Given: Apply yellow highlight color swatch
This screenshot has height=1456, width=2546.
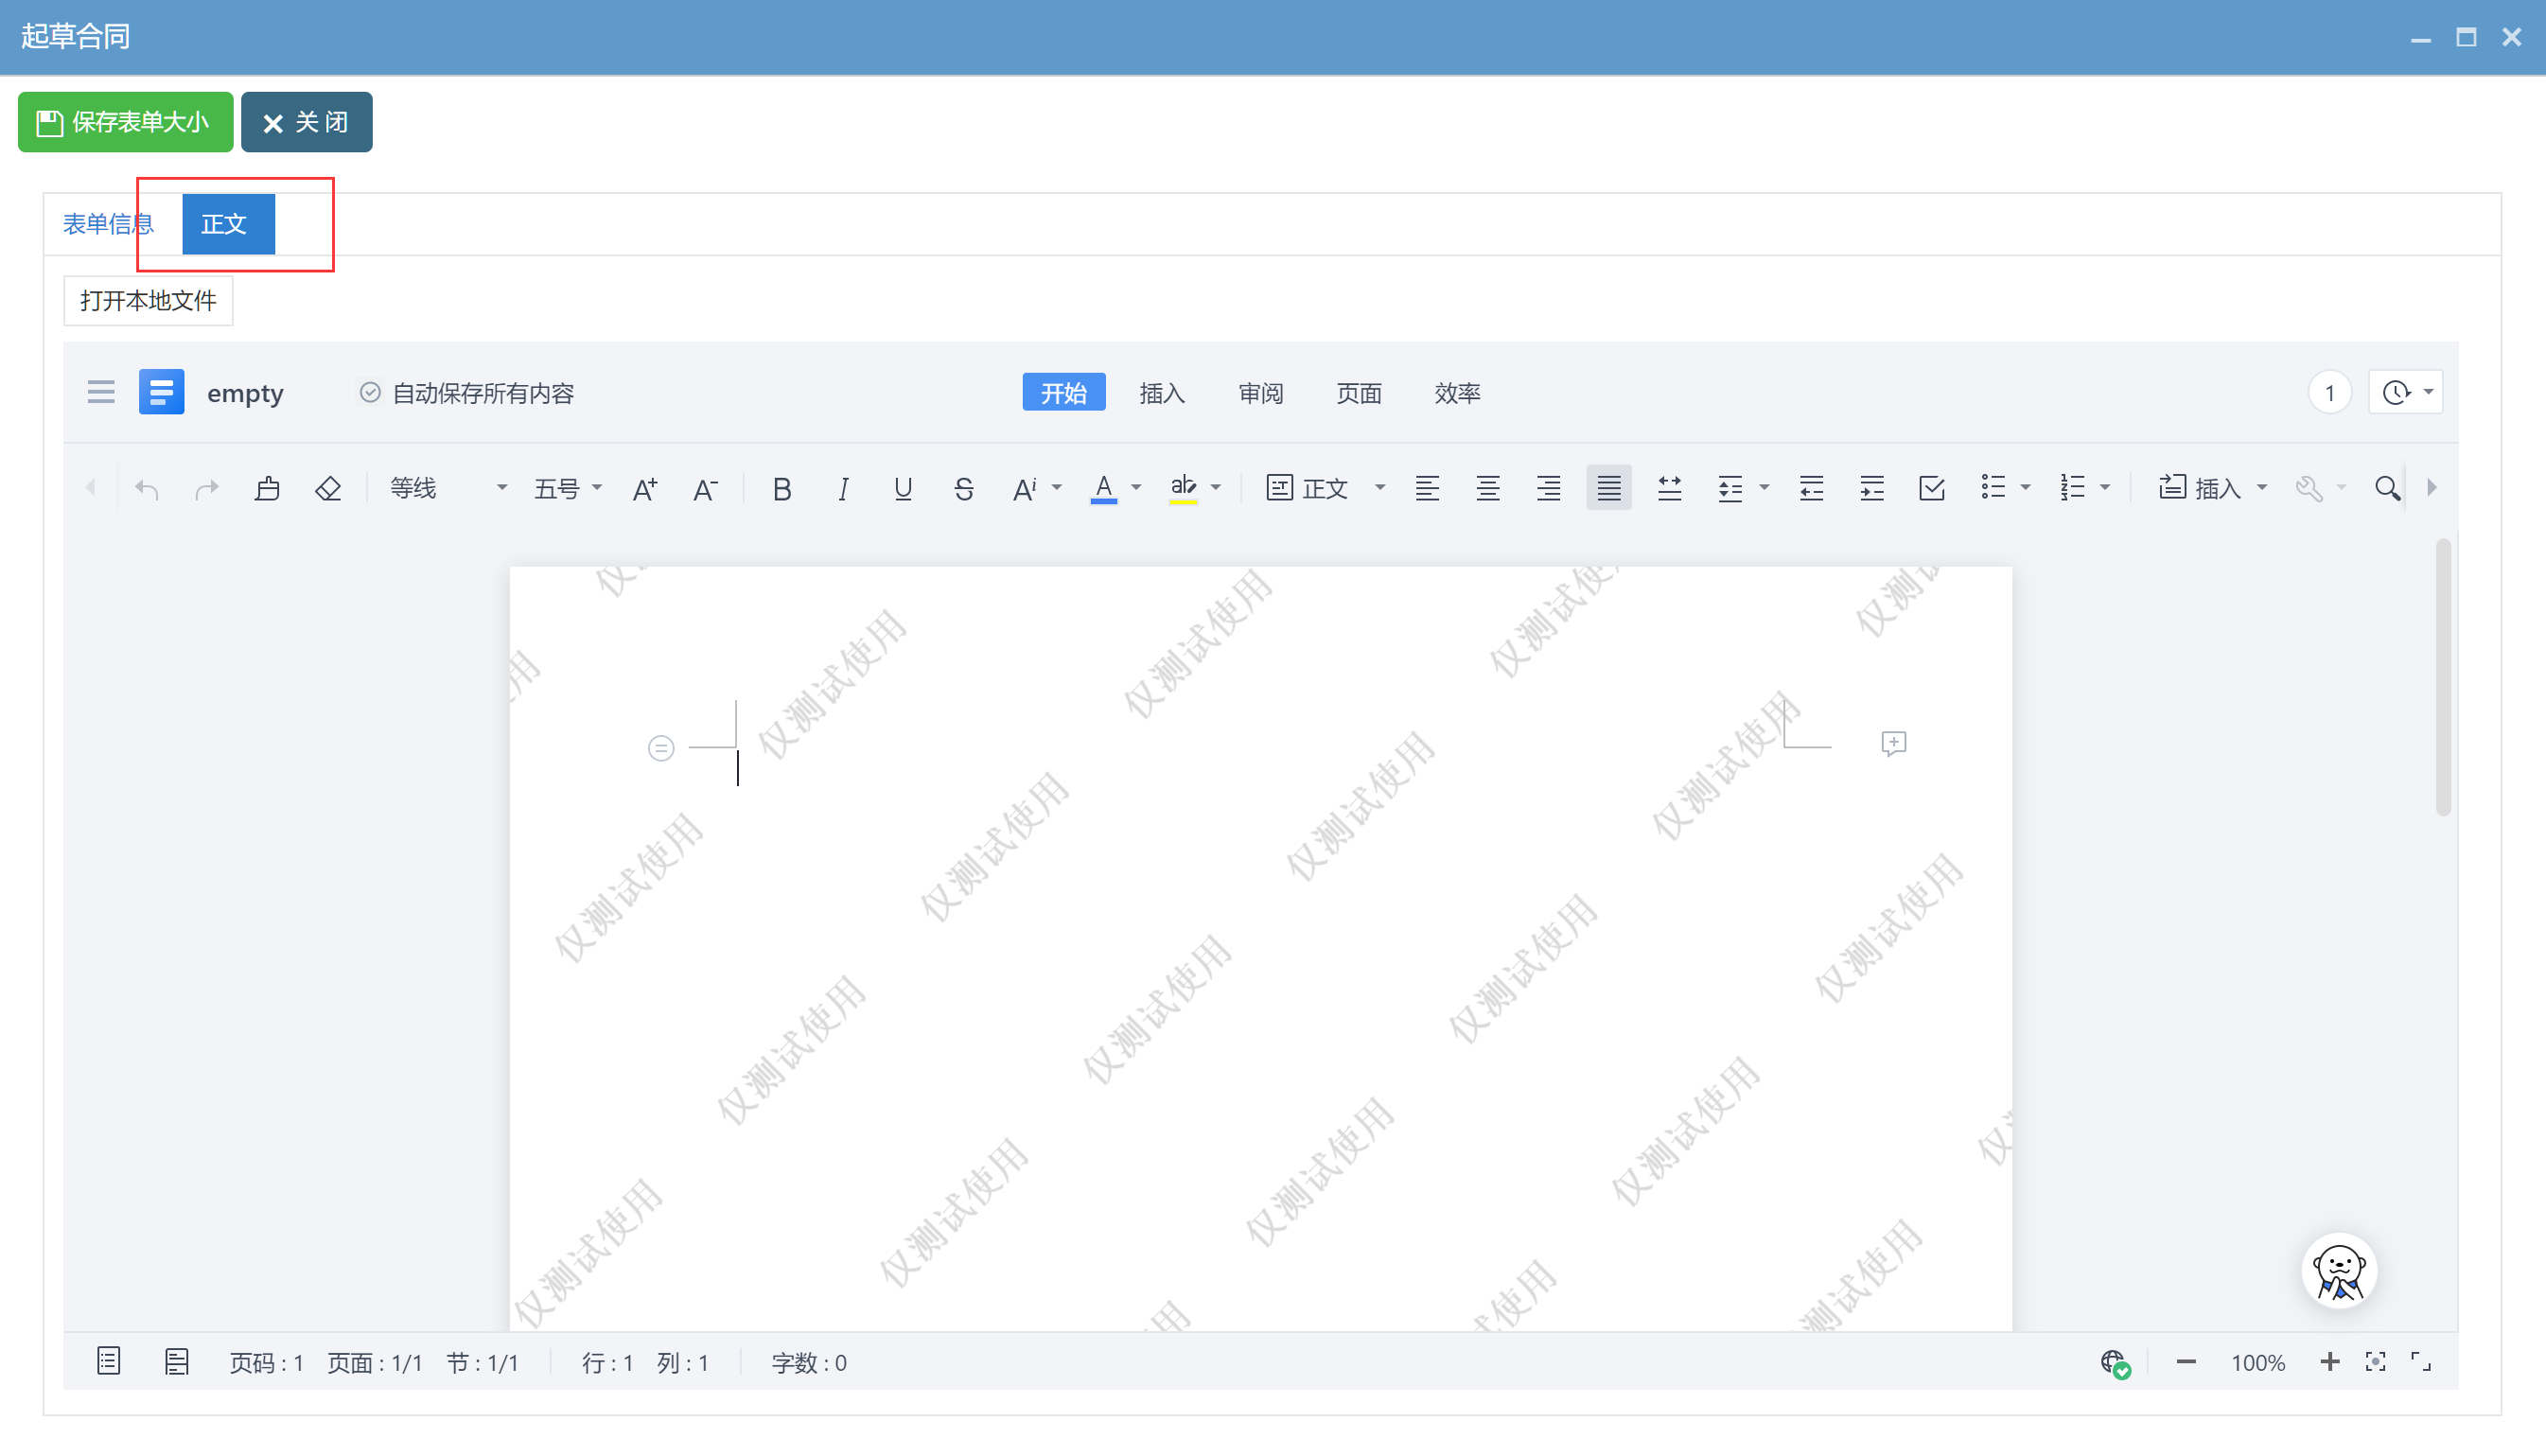Looking at the screenshot, I should pyautogui.click(x=1183, y=488).
